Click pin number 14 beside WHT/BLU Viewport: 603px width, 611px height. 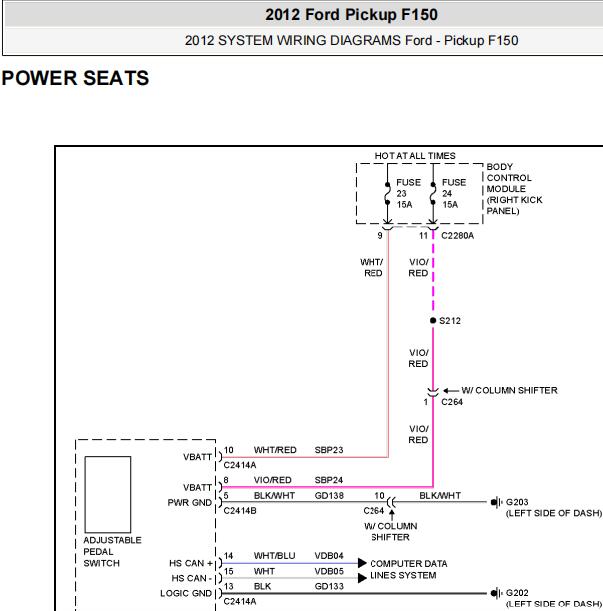(x=228, y=556)
